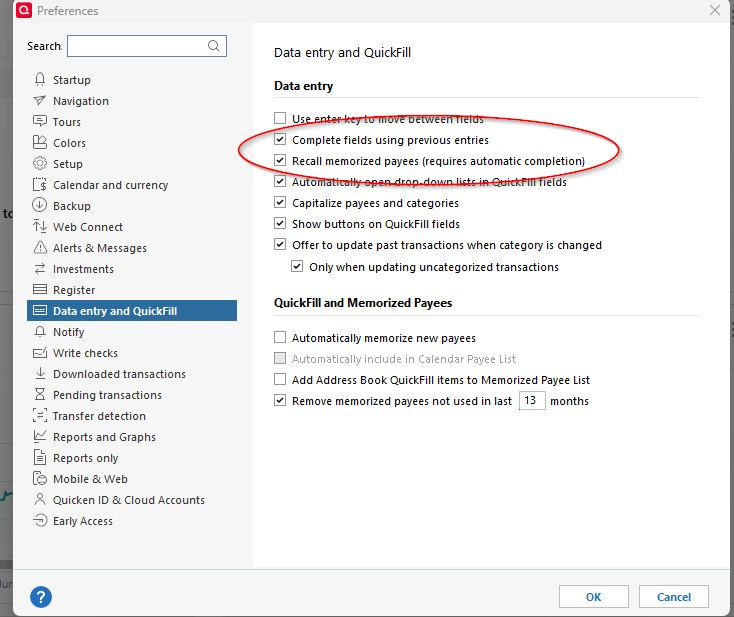
Task: Select the Backup icon in the sidebar
Action: click(x=40, y=205)
